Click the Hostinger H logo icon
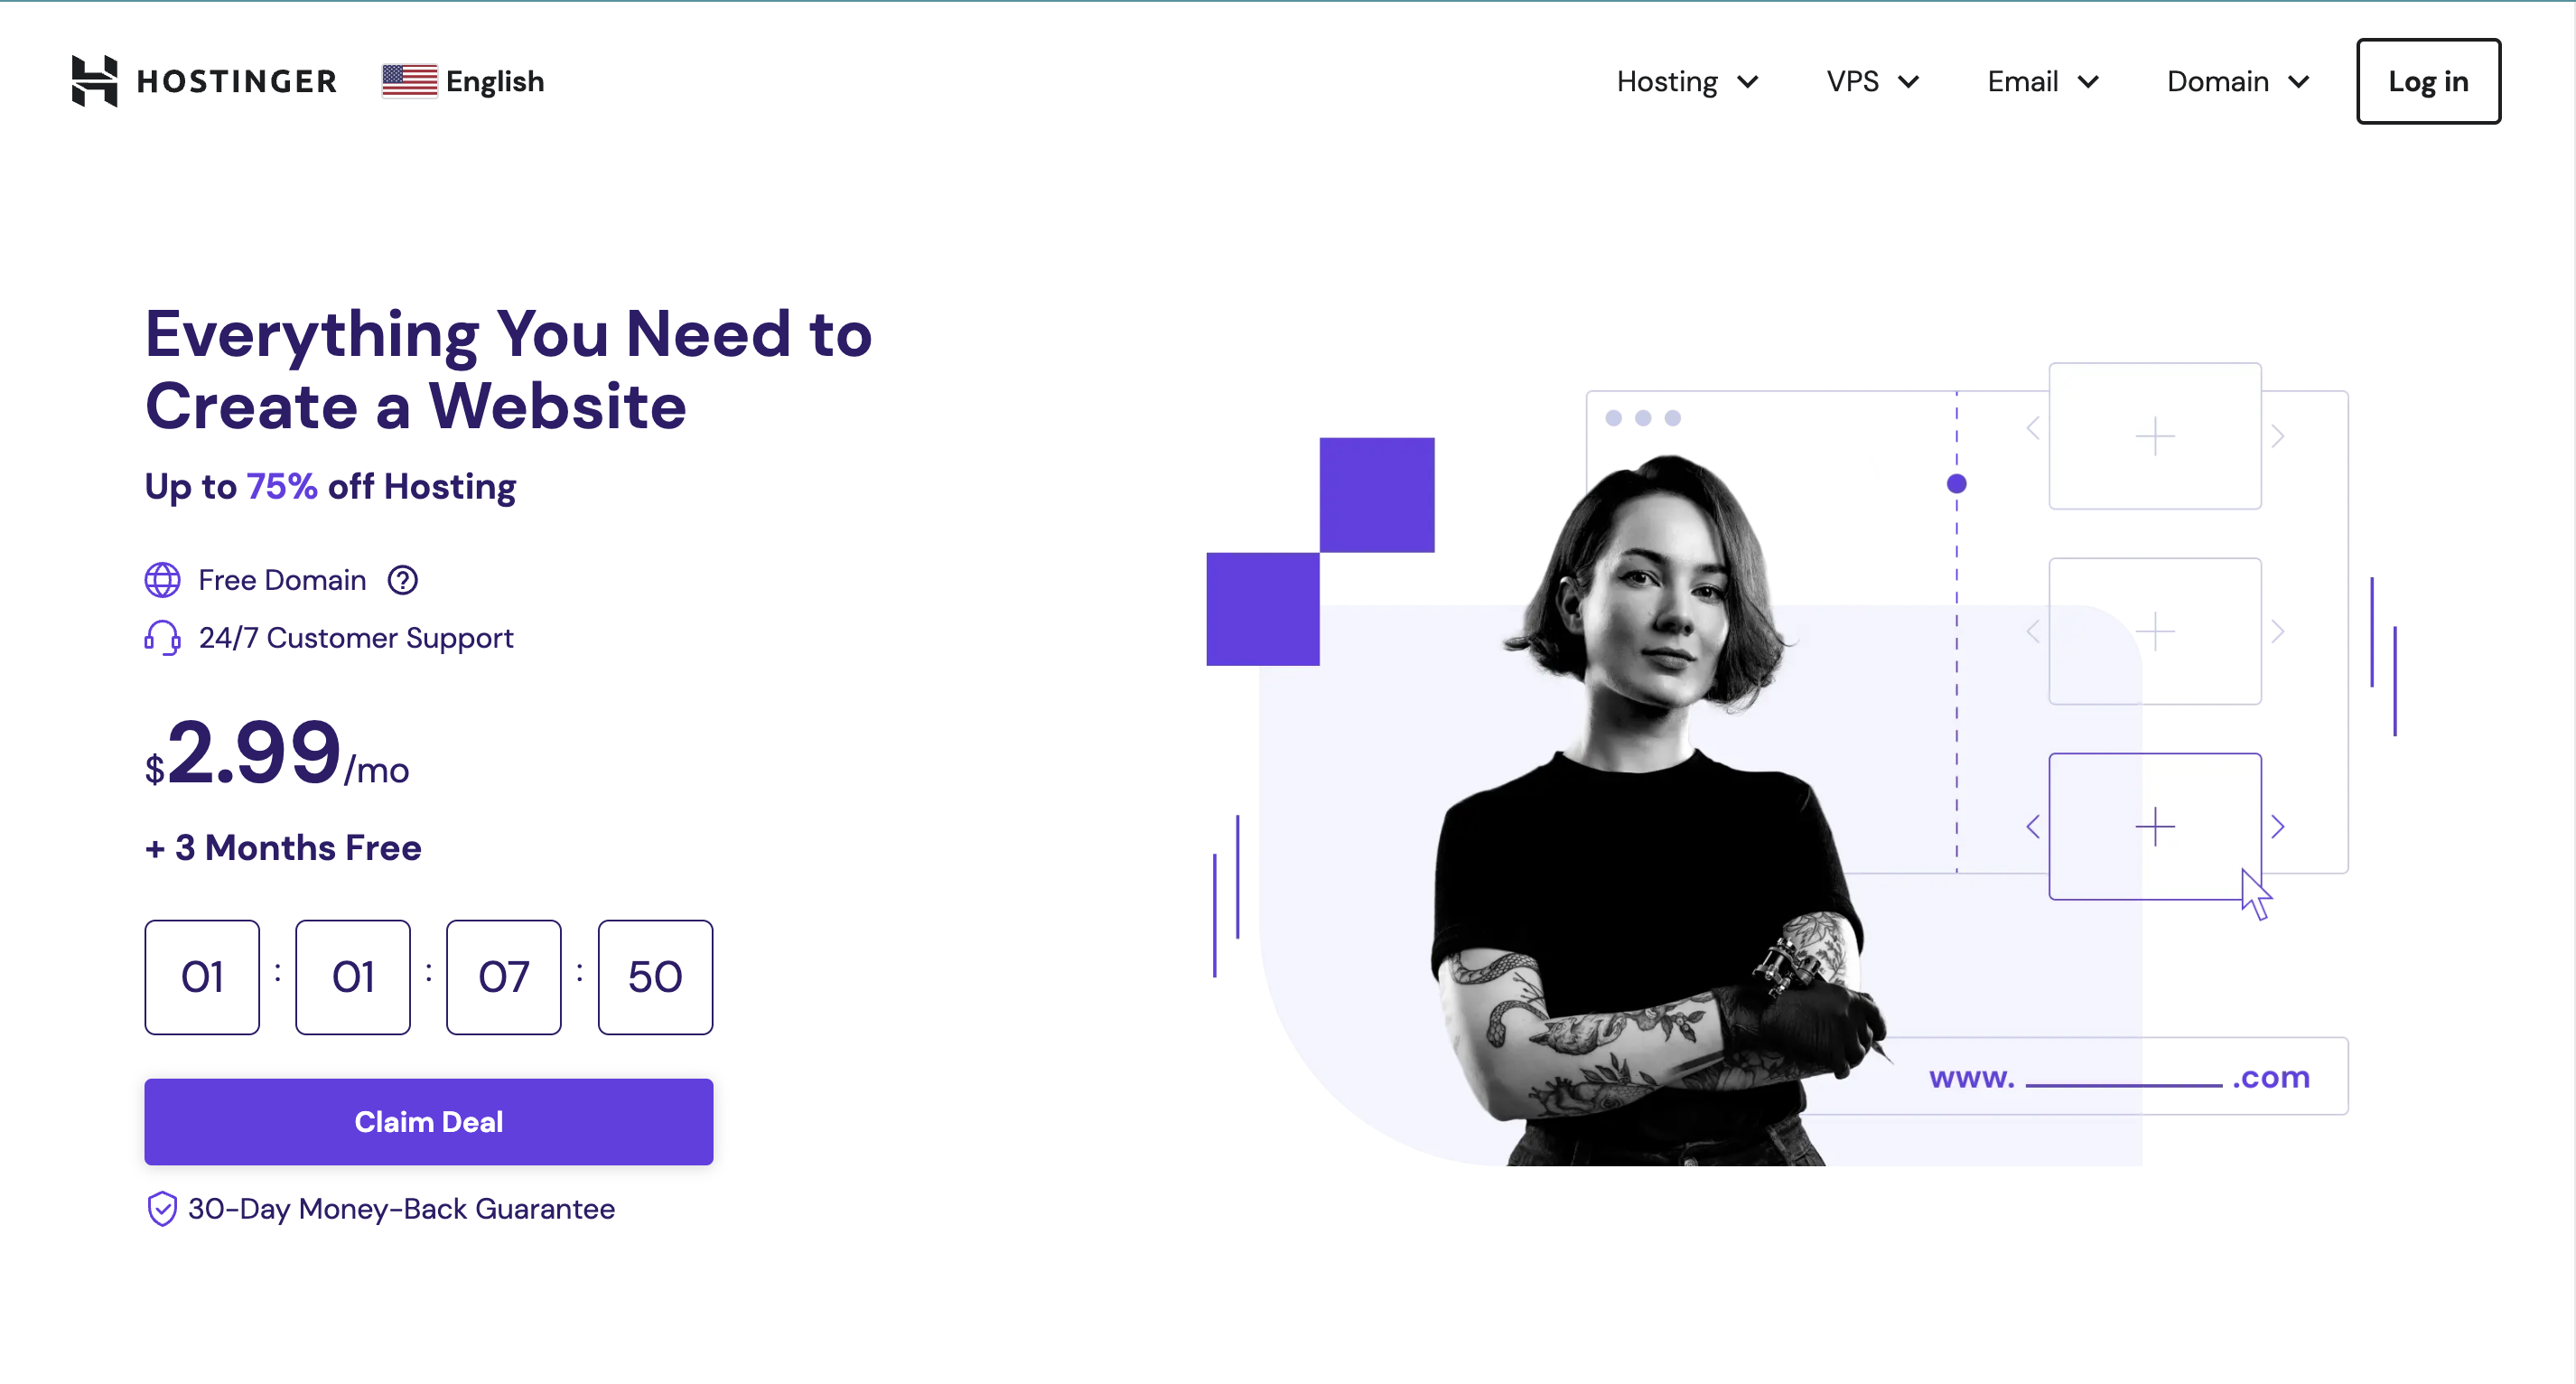This screenshot has height=1384, width=2576. coord(94,81)
